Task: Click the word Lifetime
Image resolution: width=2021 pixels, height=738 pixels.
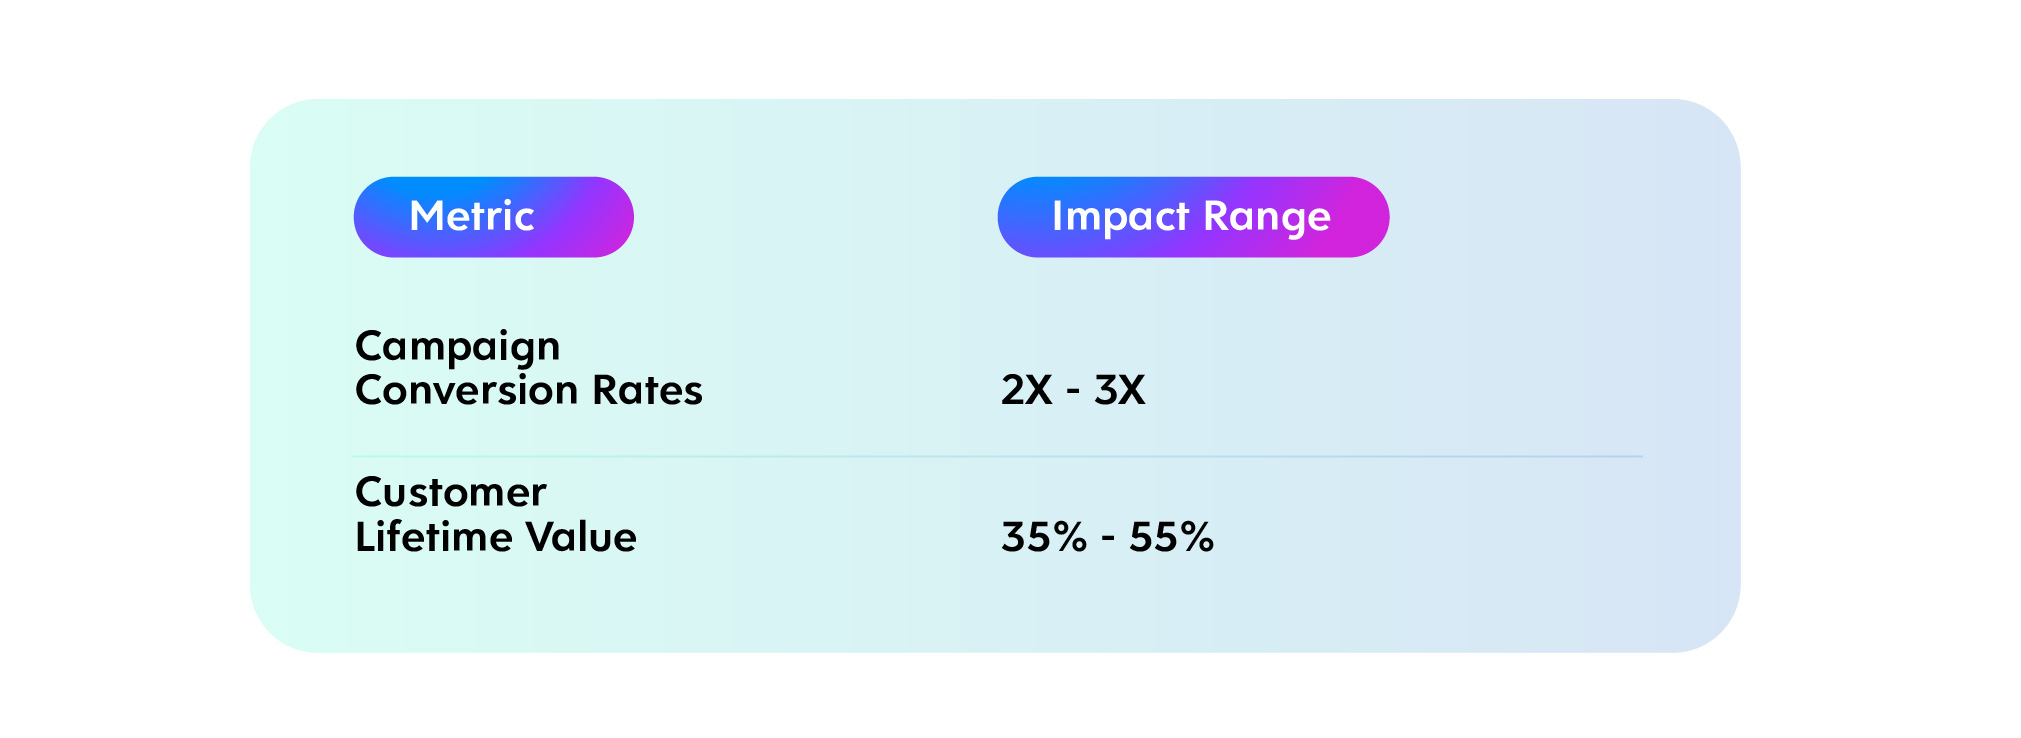Action: click(434, 537)
